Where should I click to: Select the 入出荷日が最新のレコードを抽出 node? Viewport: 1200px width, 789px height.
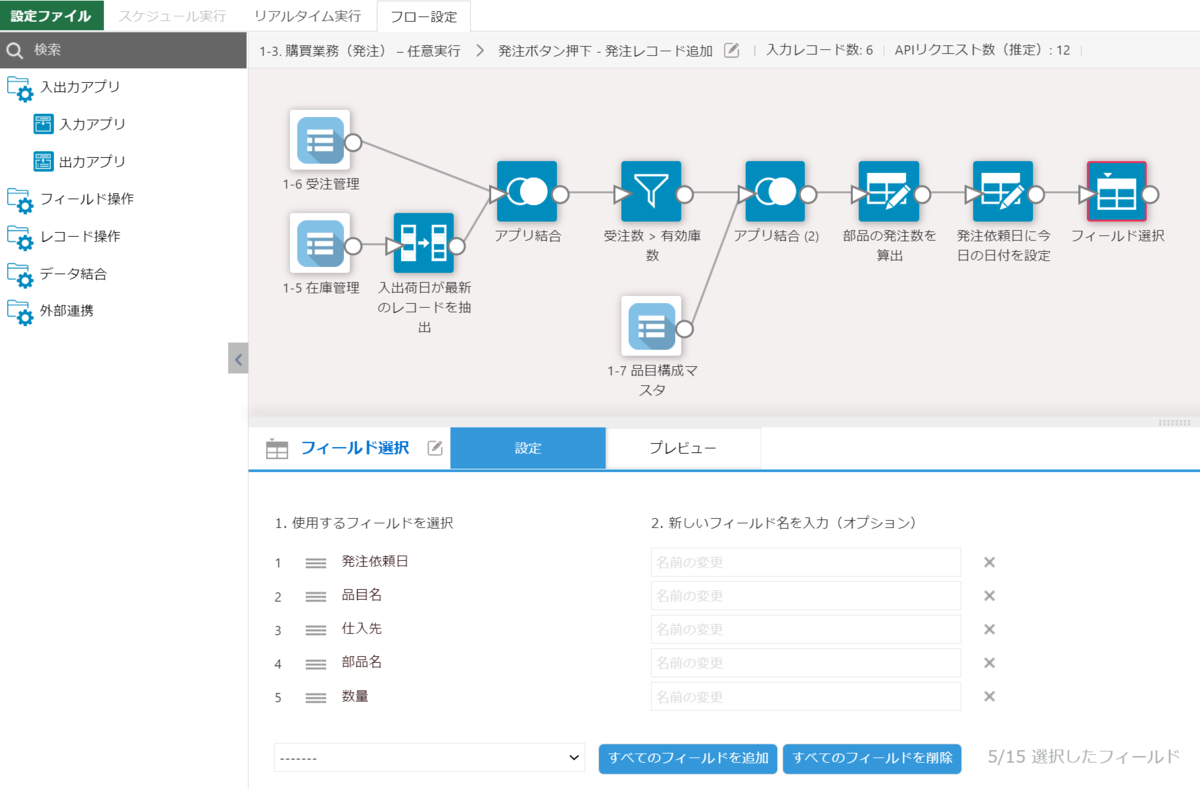(423, 243)
